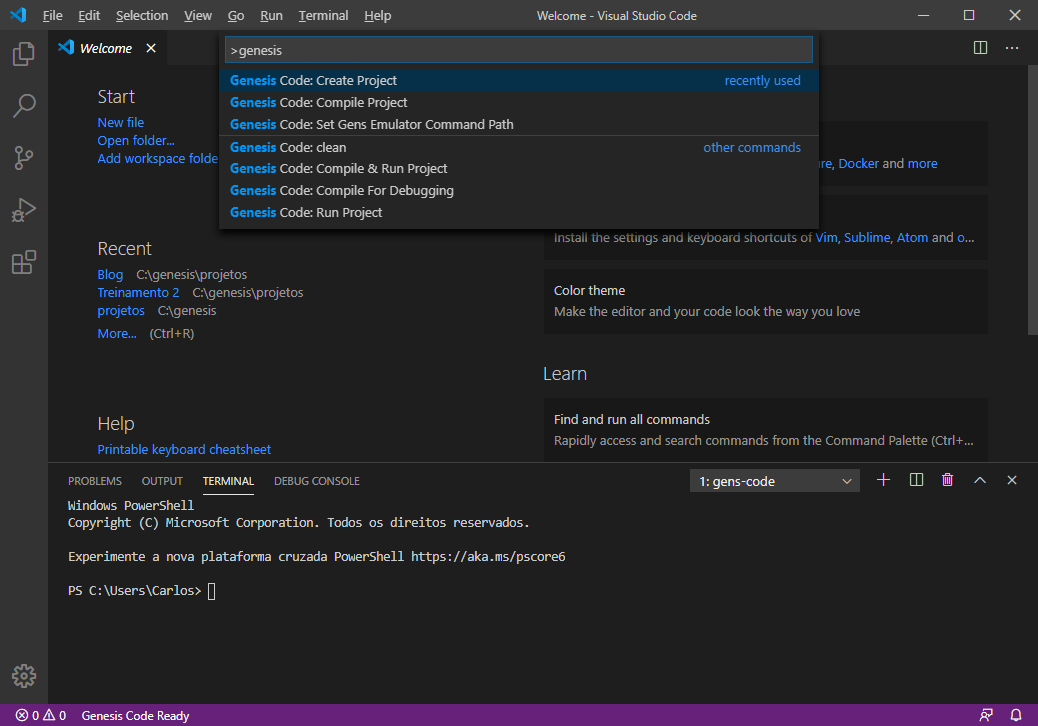
Task: Open Printable keyboard cheatsheet link
Action: tap(184, 449)
